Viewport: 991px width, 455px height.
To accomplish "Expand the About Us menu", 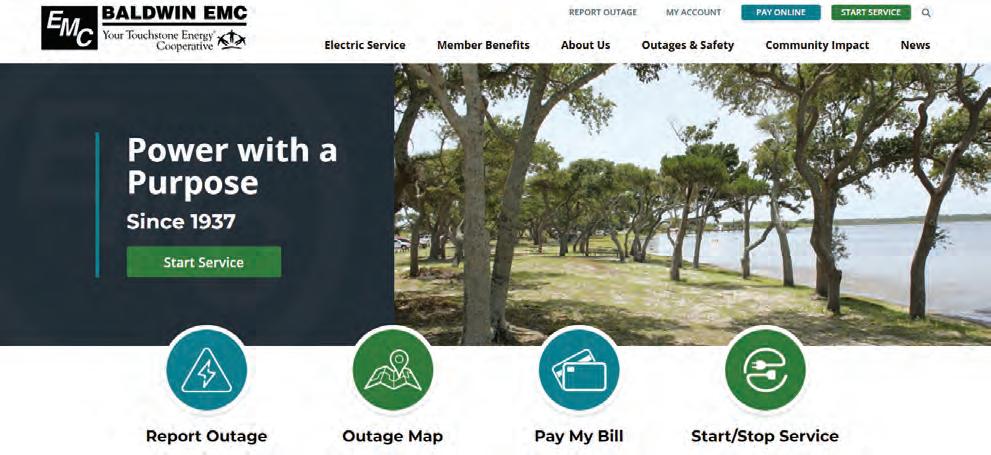I will [x=585, y=45].
